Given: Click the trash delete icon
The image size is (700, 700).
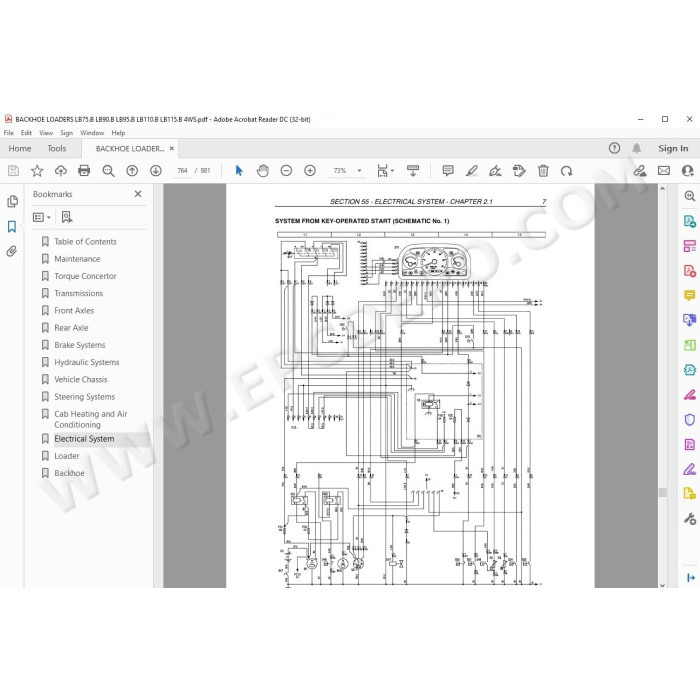Looking at the screenshot, I should tap(543, 171).
